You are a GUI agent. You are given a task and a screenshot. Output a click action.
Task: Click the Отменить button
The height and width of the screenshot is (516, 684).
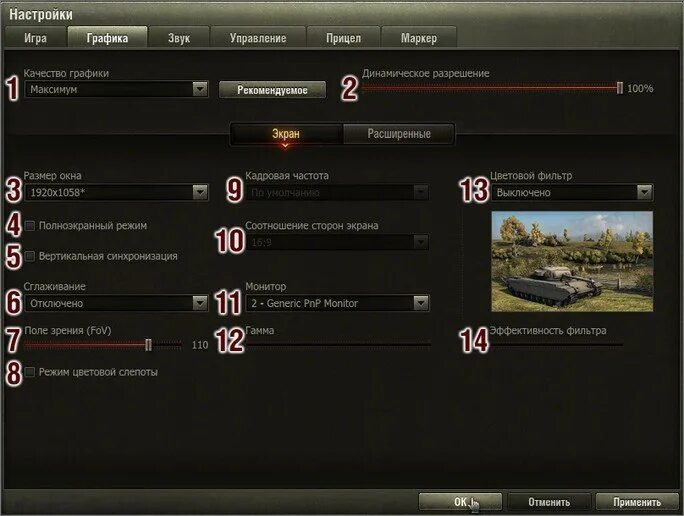click(549, 502)
